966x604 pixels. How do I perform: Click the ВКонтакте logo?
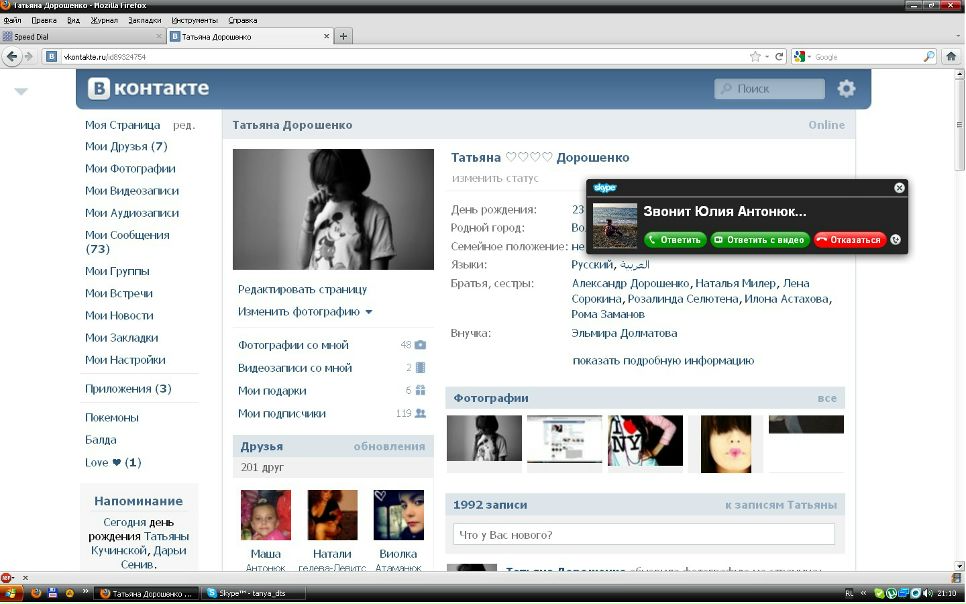[x=148, y=89]
